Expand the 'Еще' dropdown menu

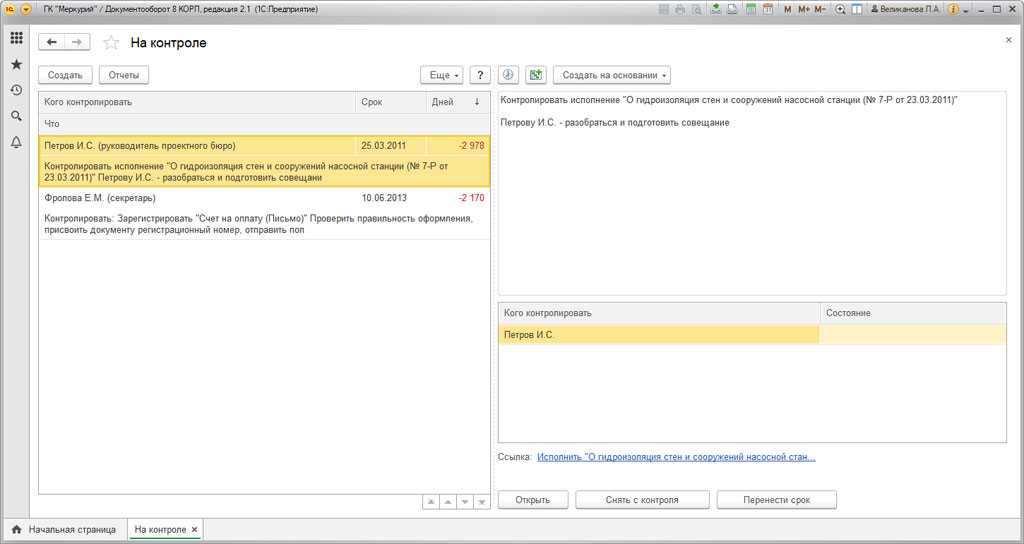[x=442, y=75]
